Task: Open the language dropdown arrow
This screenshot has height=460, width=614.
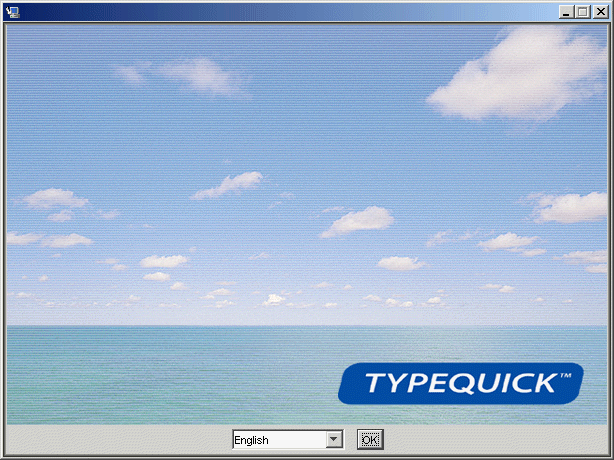Action: 334,439
